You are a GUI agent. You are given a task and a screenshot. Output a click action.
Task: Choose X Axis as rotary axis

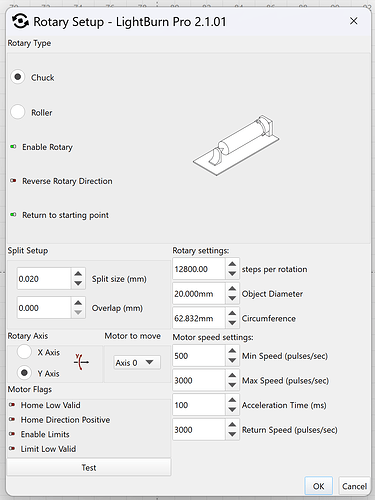pos(24,352)
